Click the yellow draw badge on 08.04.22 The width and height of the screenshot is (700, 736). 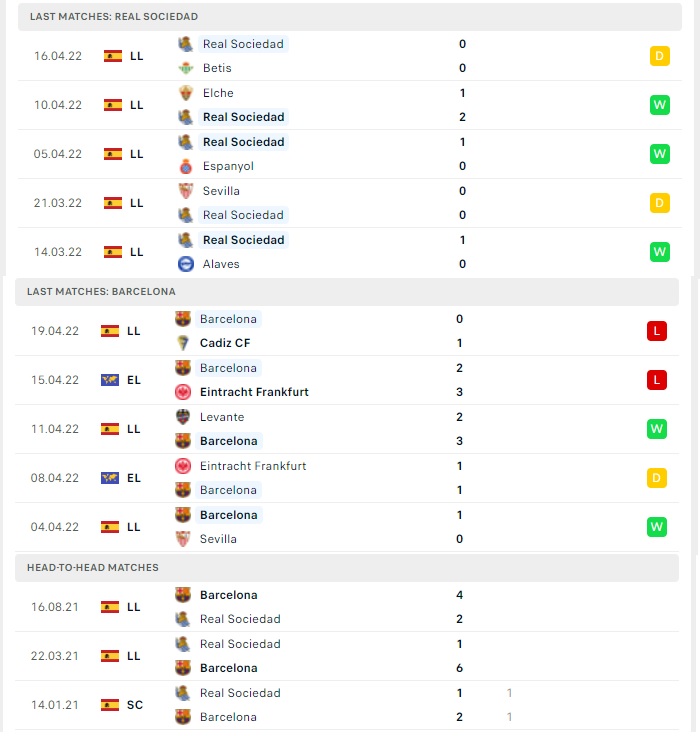pos(657,478)
